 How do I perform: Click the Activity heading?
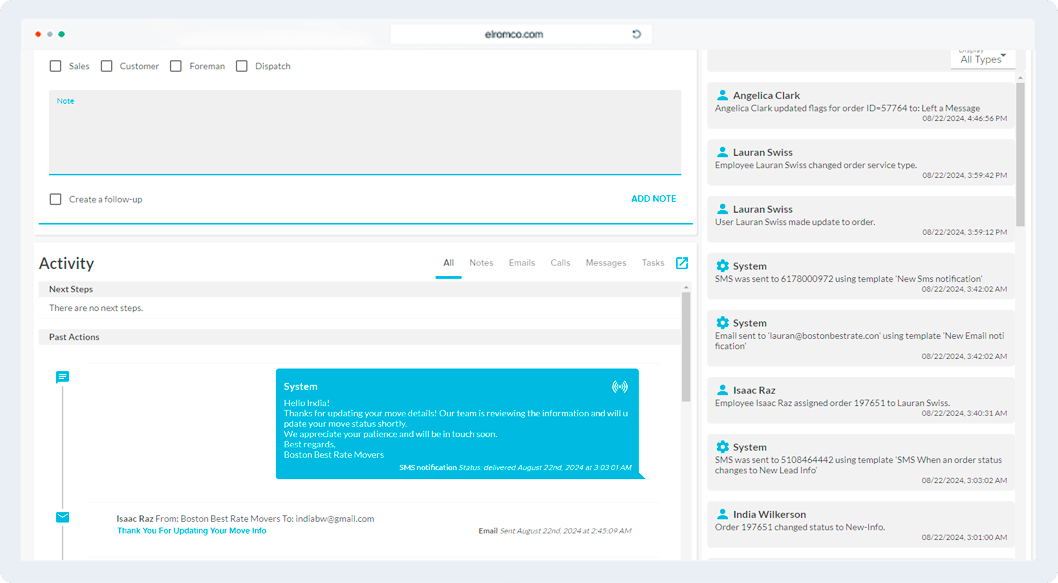tap(66, 263)
